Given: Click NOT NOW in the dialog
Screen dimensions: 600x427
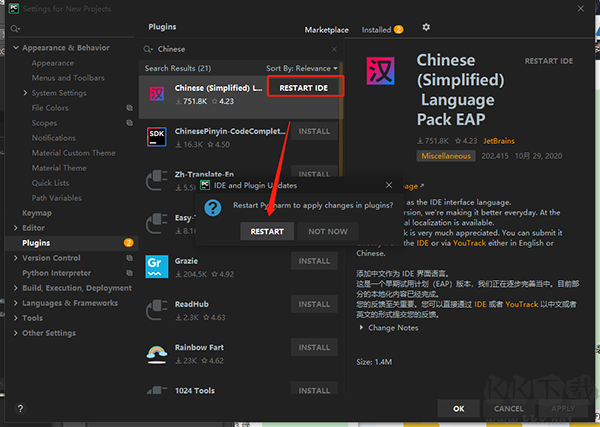Looking at the screenshot, I should (328, 231).
